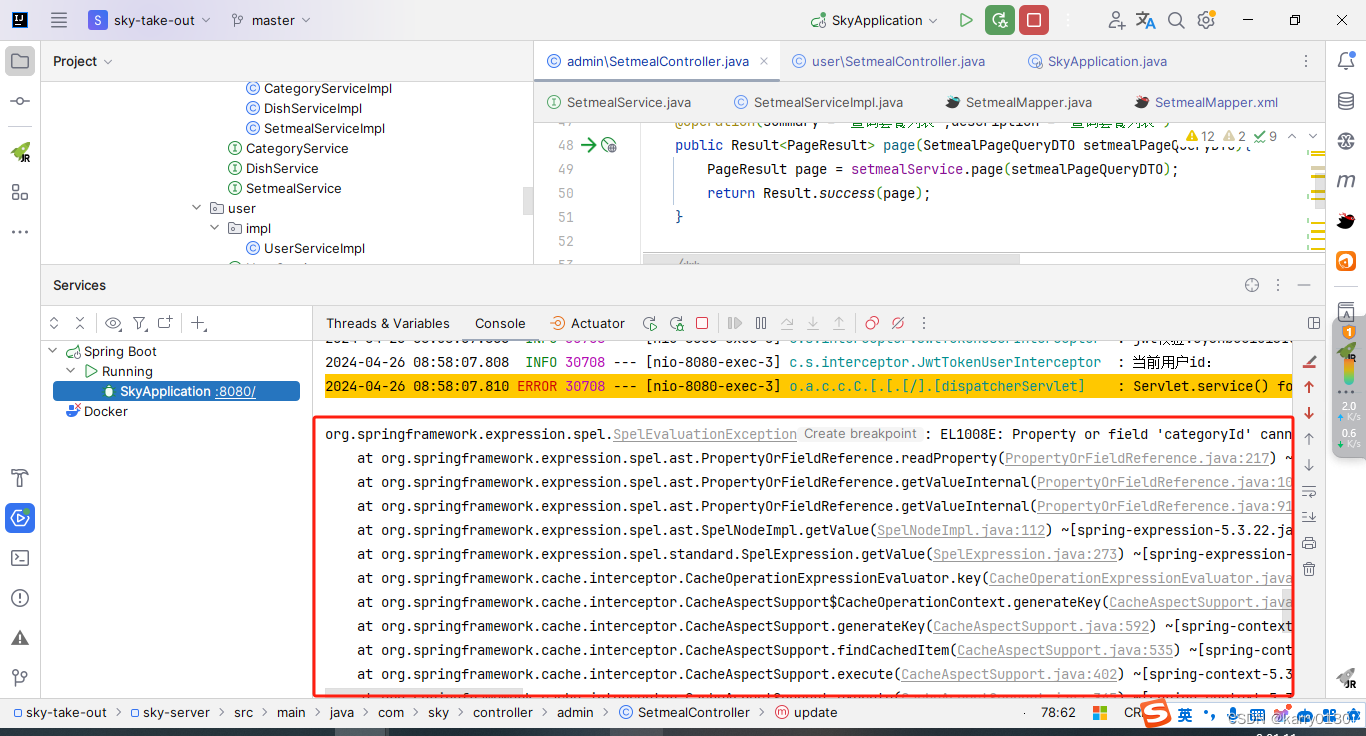
Task: Clear console output with the trash icon
Action: 1309,568
